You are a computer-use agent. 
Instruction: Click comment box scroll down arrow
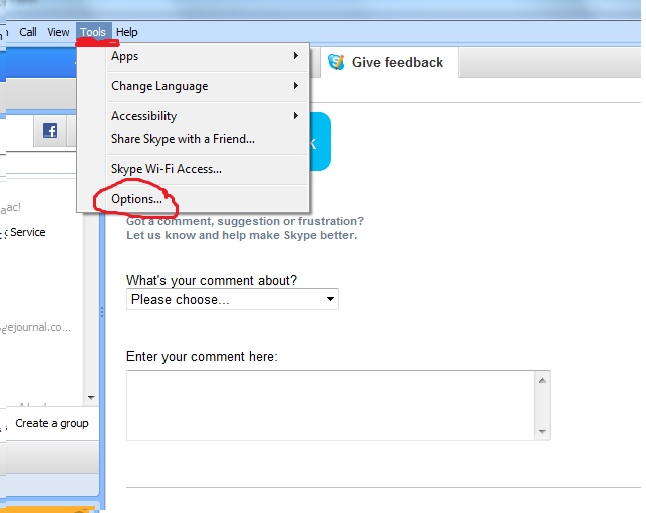click(542, 431)
